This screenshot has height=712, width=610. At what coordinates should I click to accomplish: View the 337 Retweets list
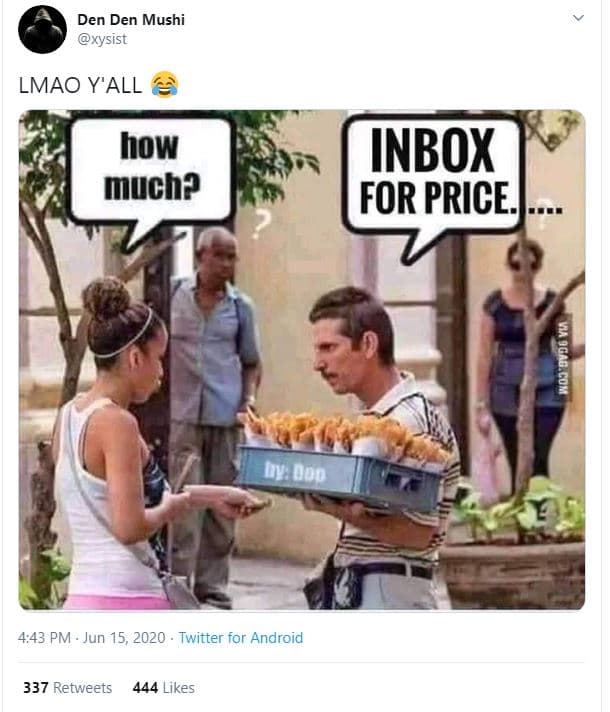point(67,687)
